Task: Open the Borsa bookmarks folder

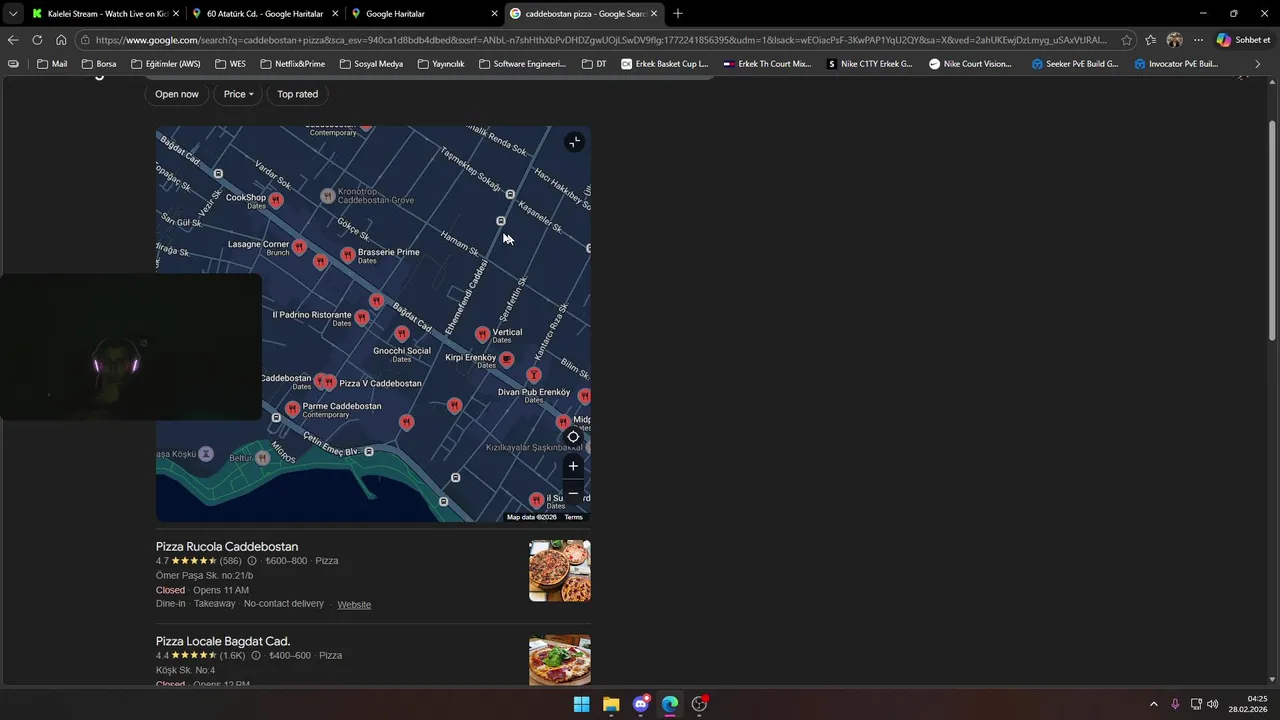Action: click(98, 64)
